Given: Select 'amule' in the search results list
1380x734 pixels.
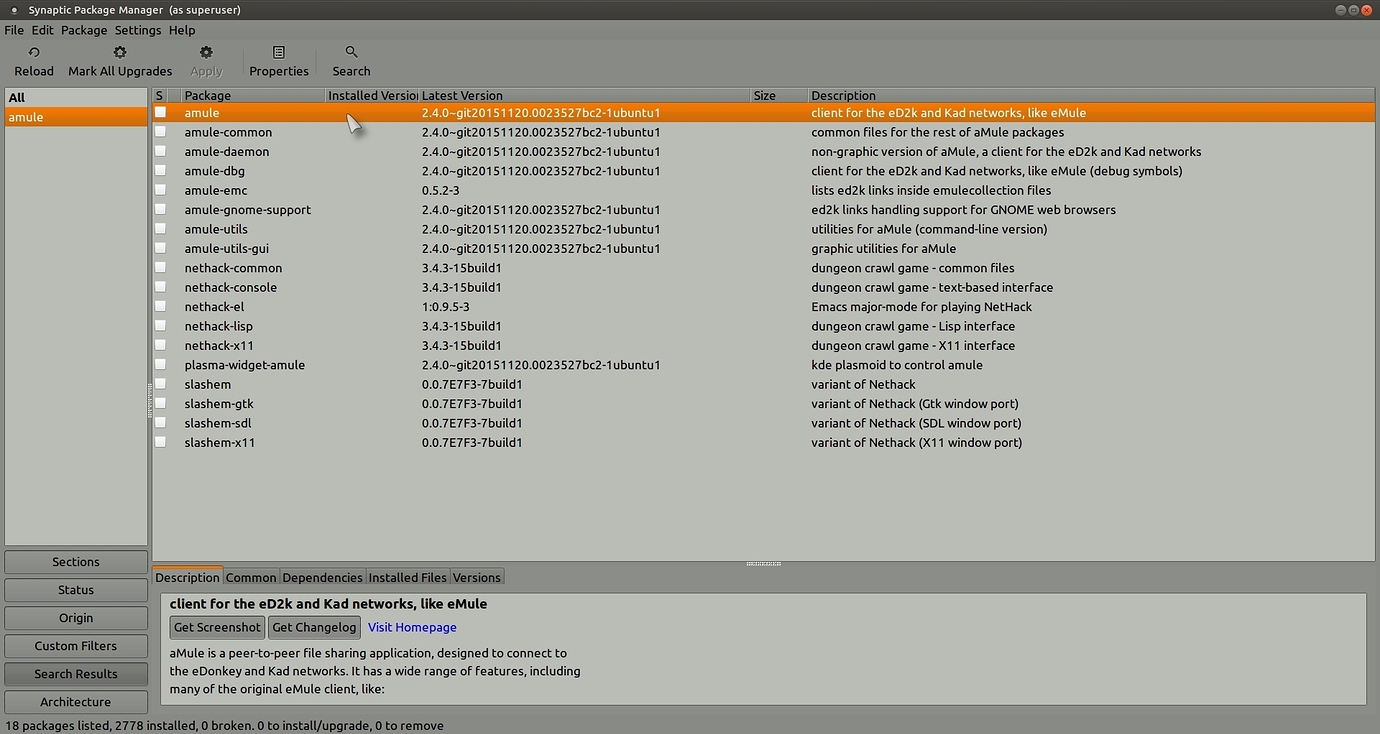Looking at the screenshot, I should (x=76, y=117).
